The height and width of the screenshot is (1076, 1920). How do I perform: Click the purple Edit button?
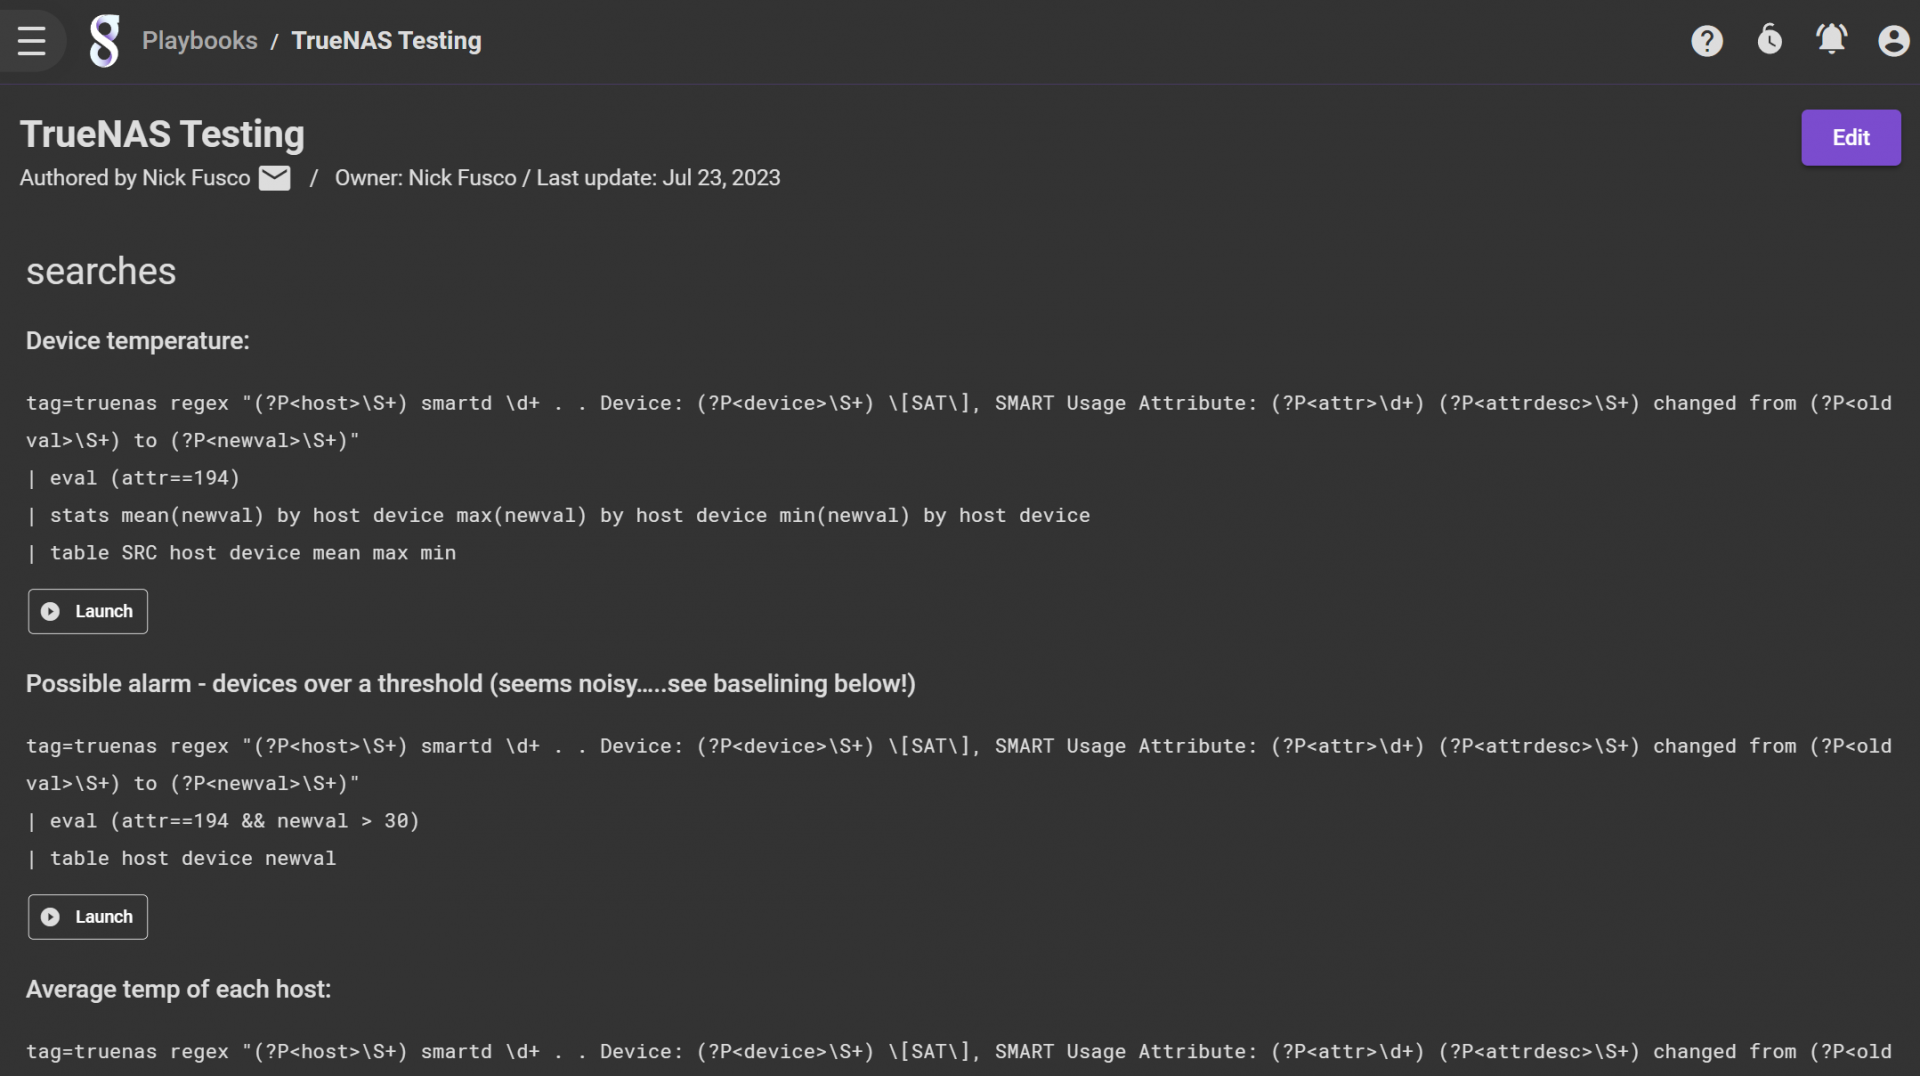pos(1851,138)
